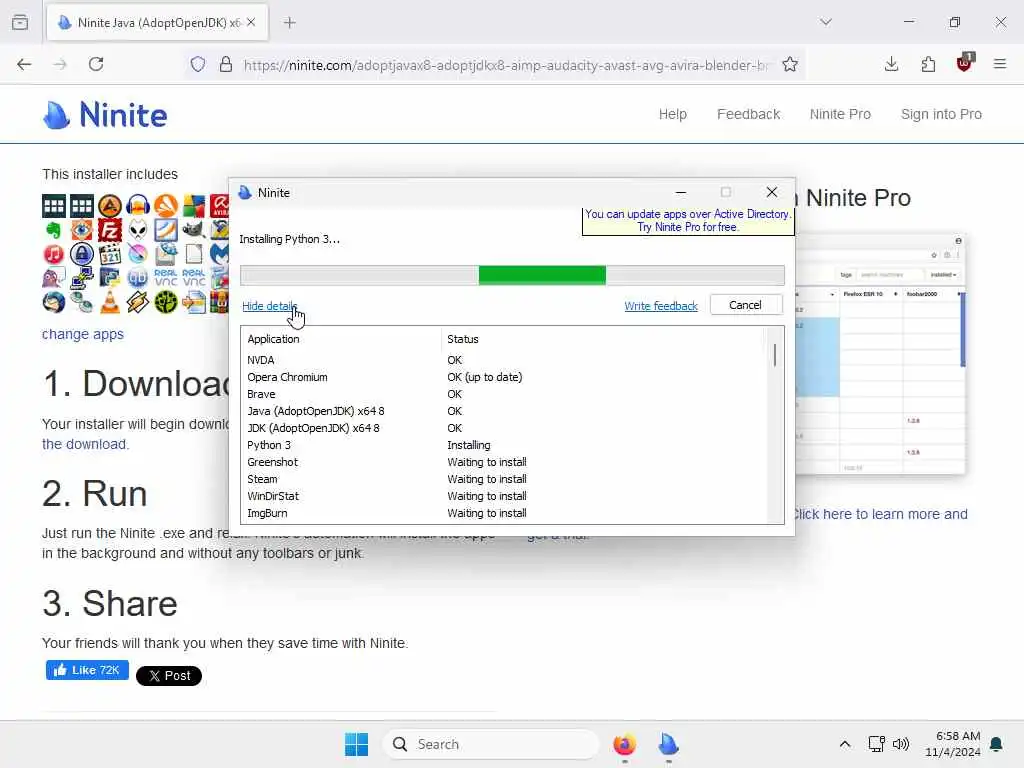1024x768 pixels.
Task: Open the Firefox extensions puzzle icon
Action: [x=928, y=64]
